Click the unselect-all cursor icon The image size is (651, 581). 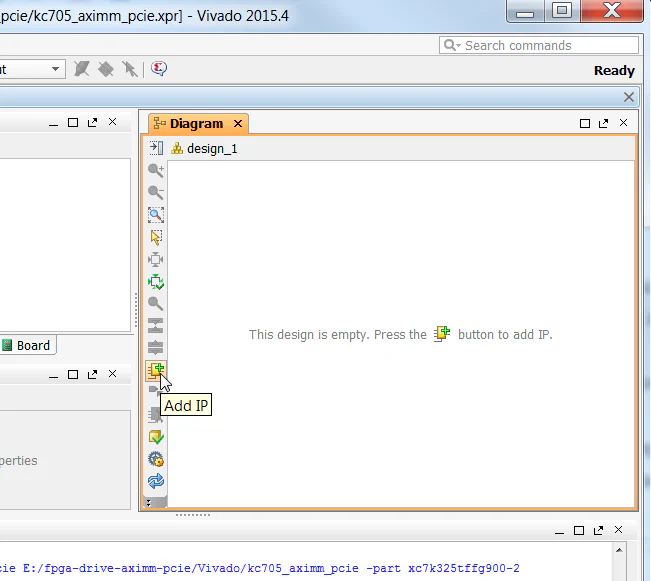[130, 69]
